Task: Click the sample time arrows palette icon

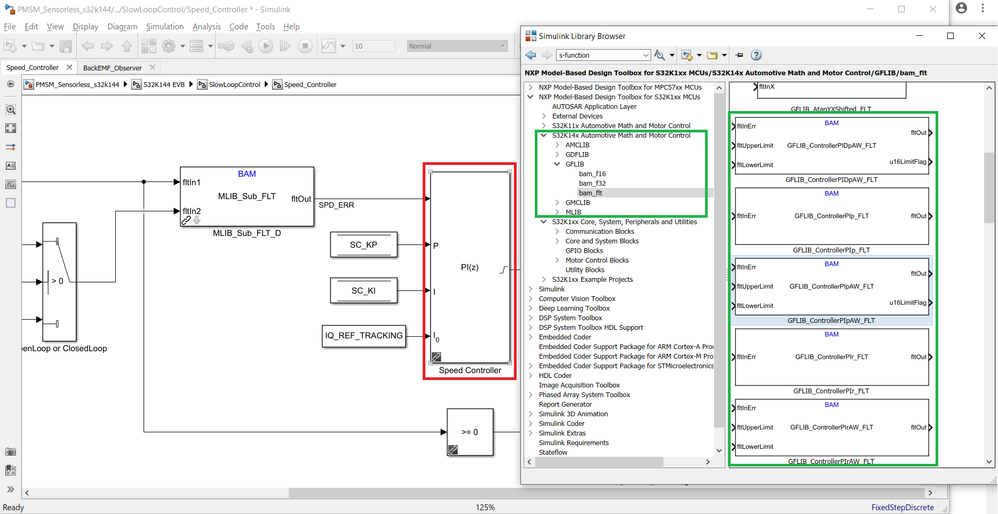Action: tap(10, 147)
